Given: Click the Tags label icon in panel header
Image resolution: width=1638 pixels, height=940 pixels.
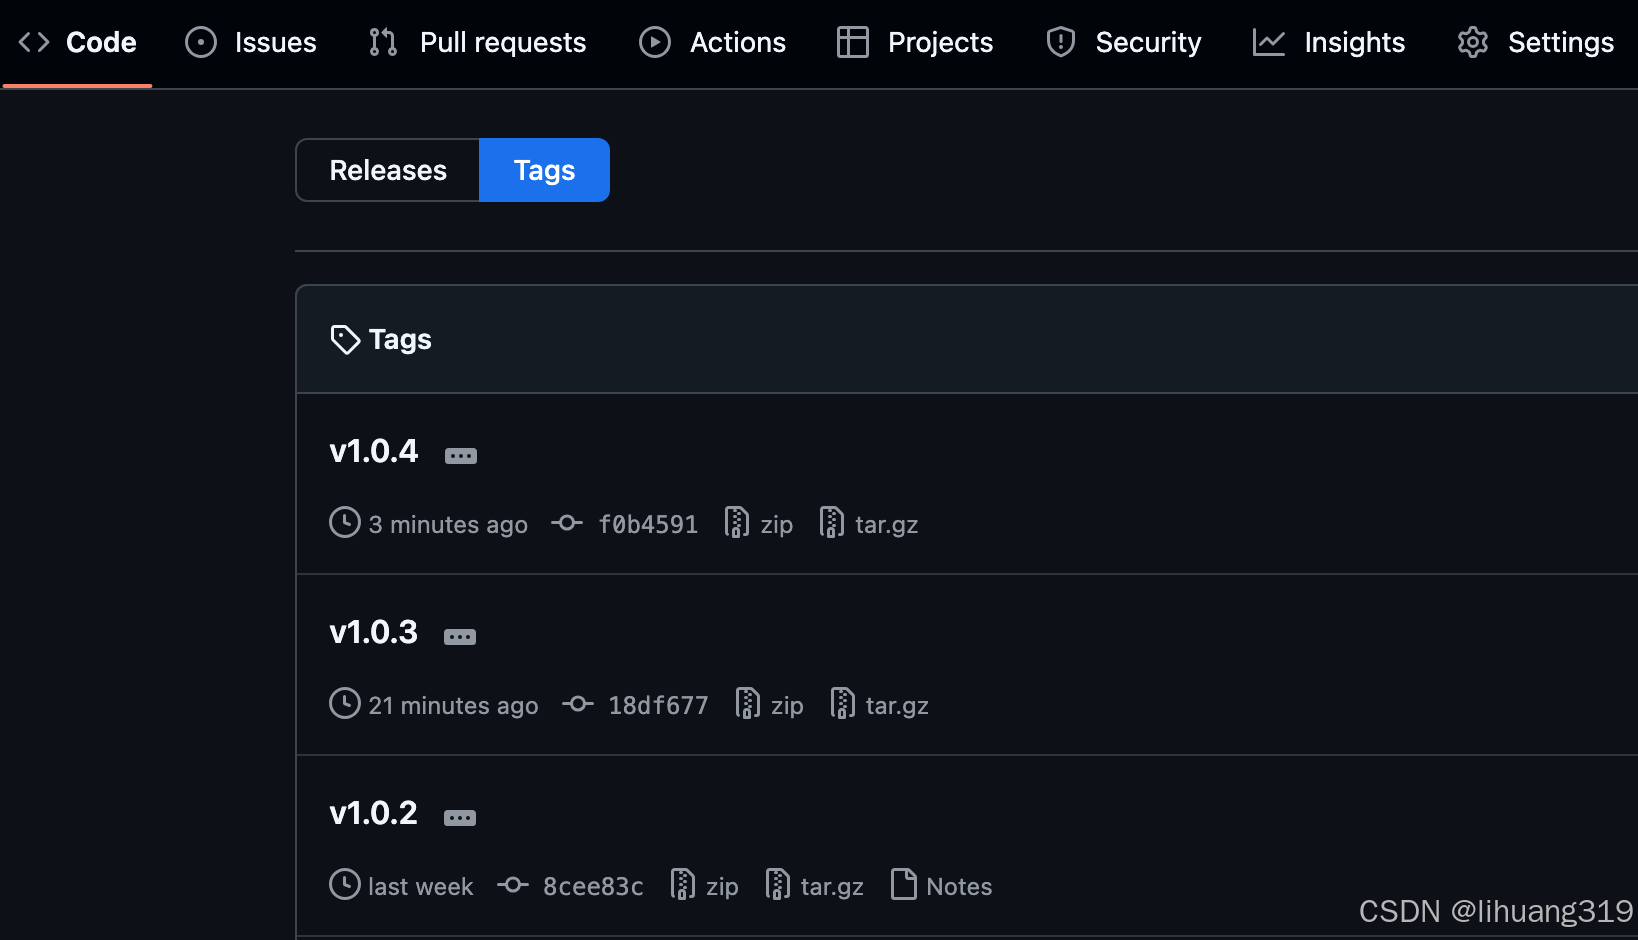Looking at the screenshot, I should click(345, 339).
